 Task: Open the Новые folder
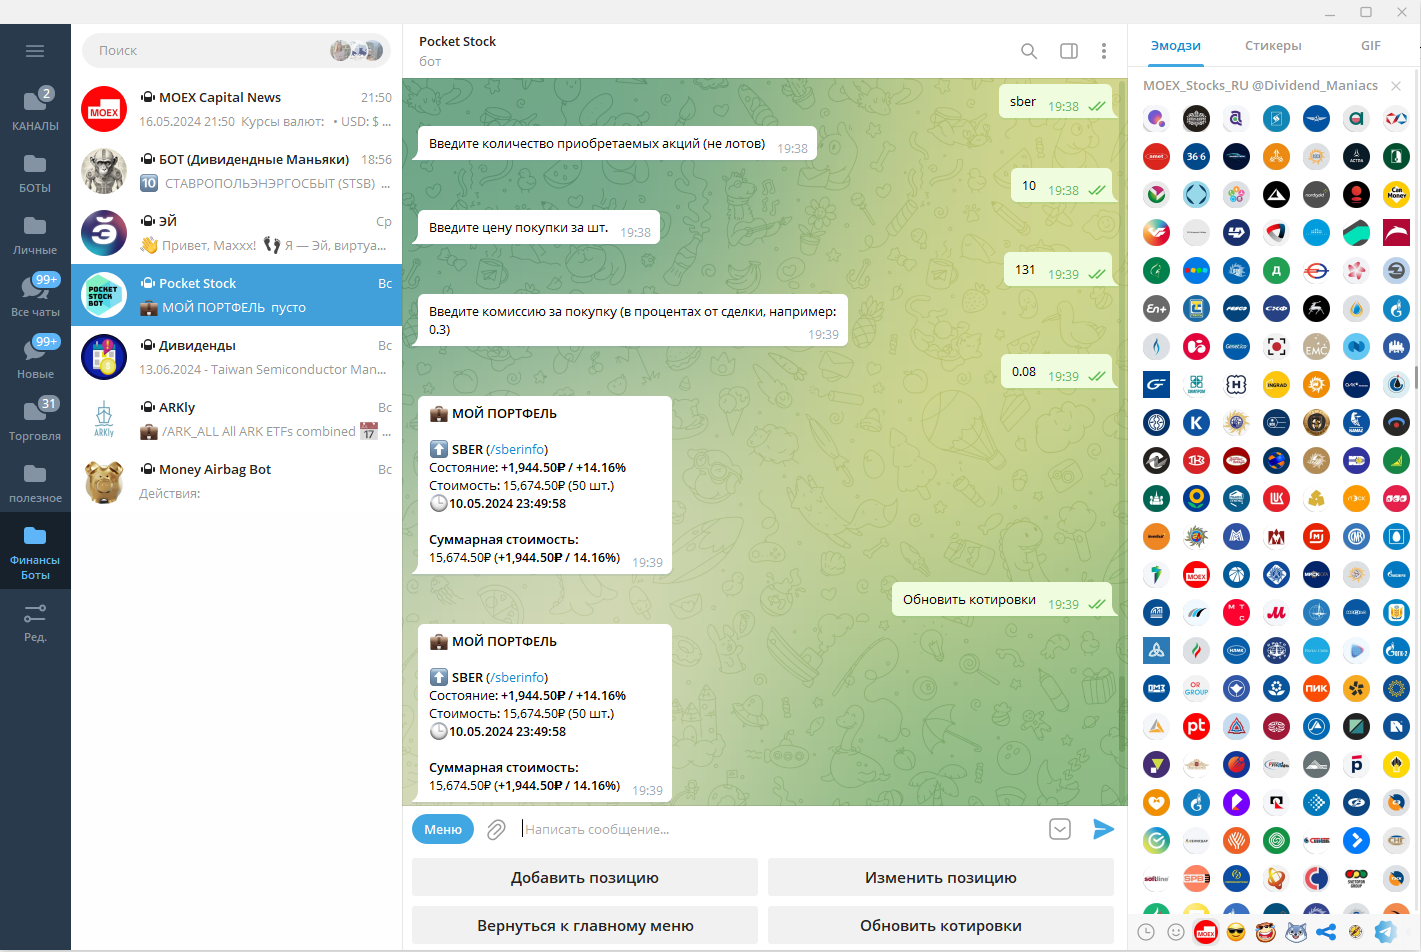(x=35, y=357)
